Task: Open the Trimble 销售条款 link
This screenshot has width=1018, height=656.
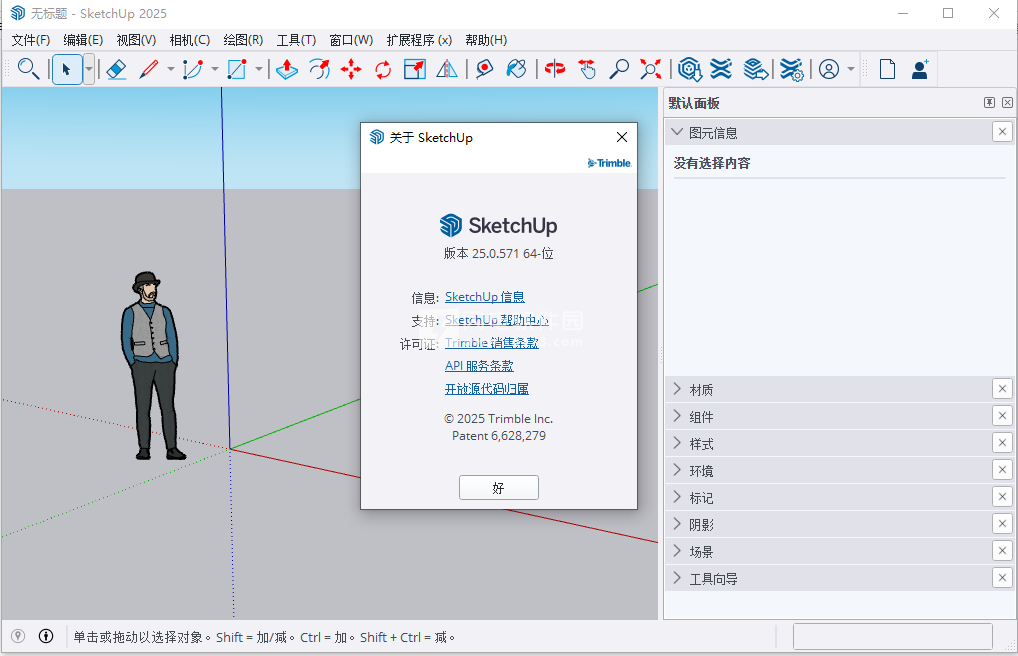Action: pyautogui.click(x=491, y=343)
